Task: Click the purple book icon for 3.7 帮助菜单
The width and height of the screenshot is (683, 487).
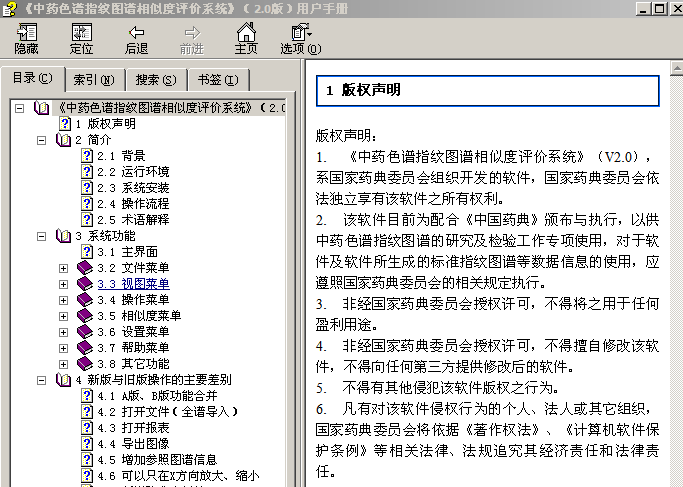Action: click(85, 348)
